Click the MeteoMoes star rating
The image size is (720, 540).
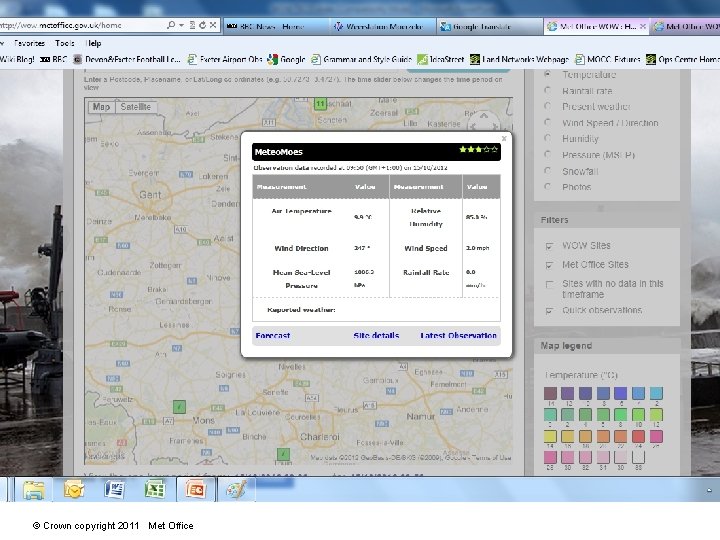pos(478,149)
